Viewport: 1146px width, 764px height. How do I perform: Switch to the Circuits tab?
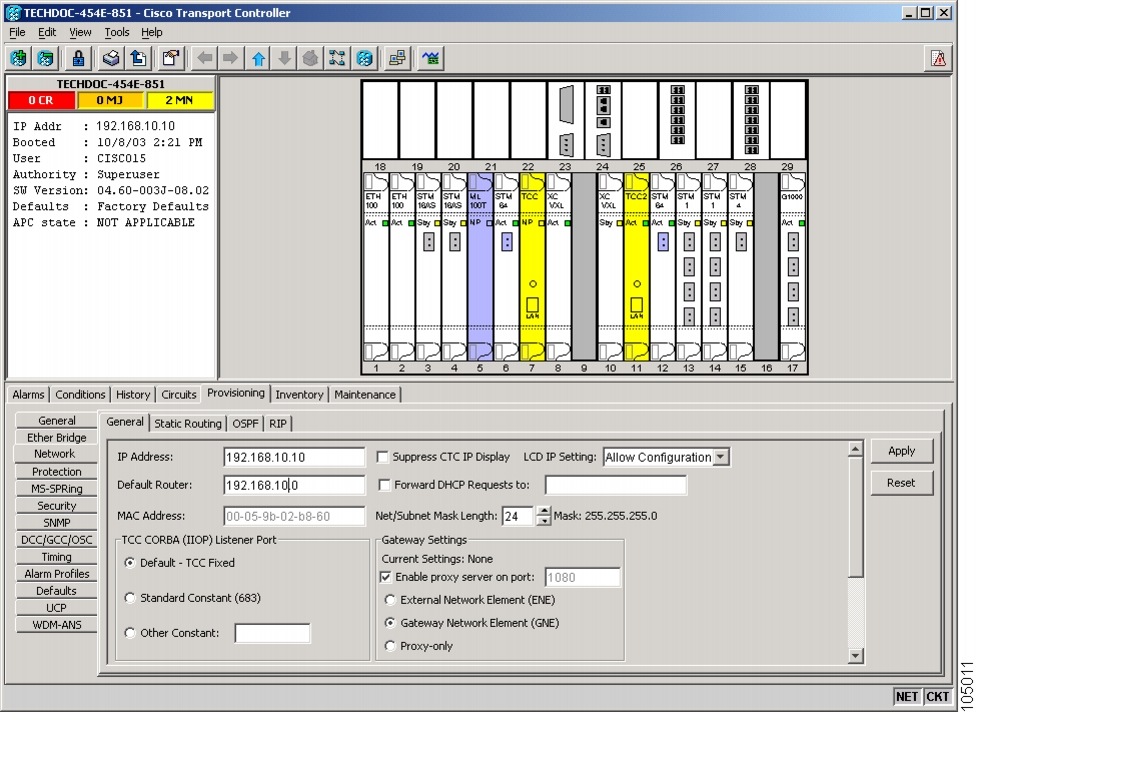point(178,395)
